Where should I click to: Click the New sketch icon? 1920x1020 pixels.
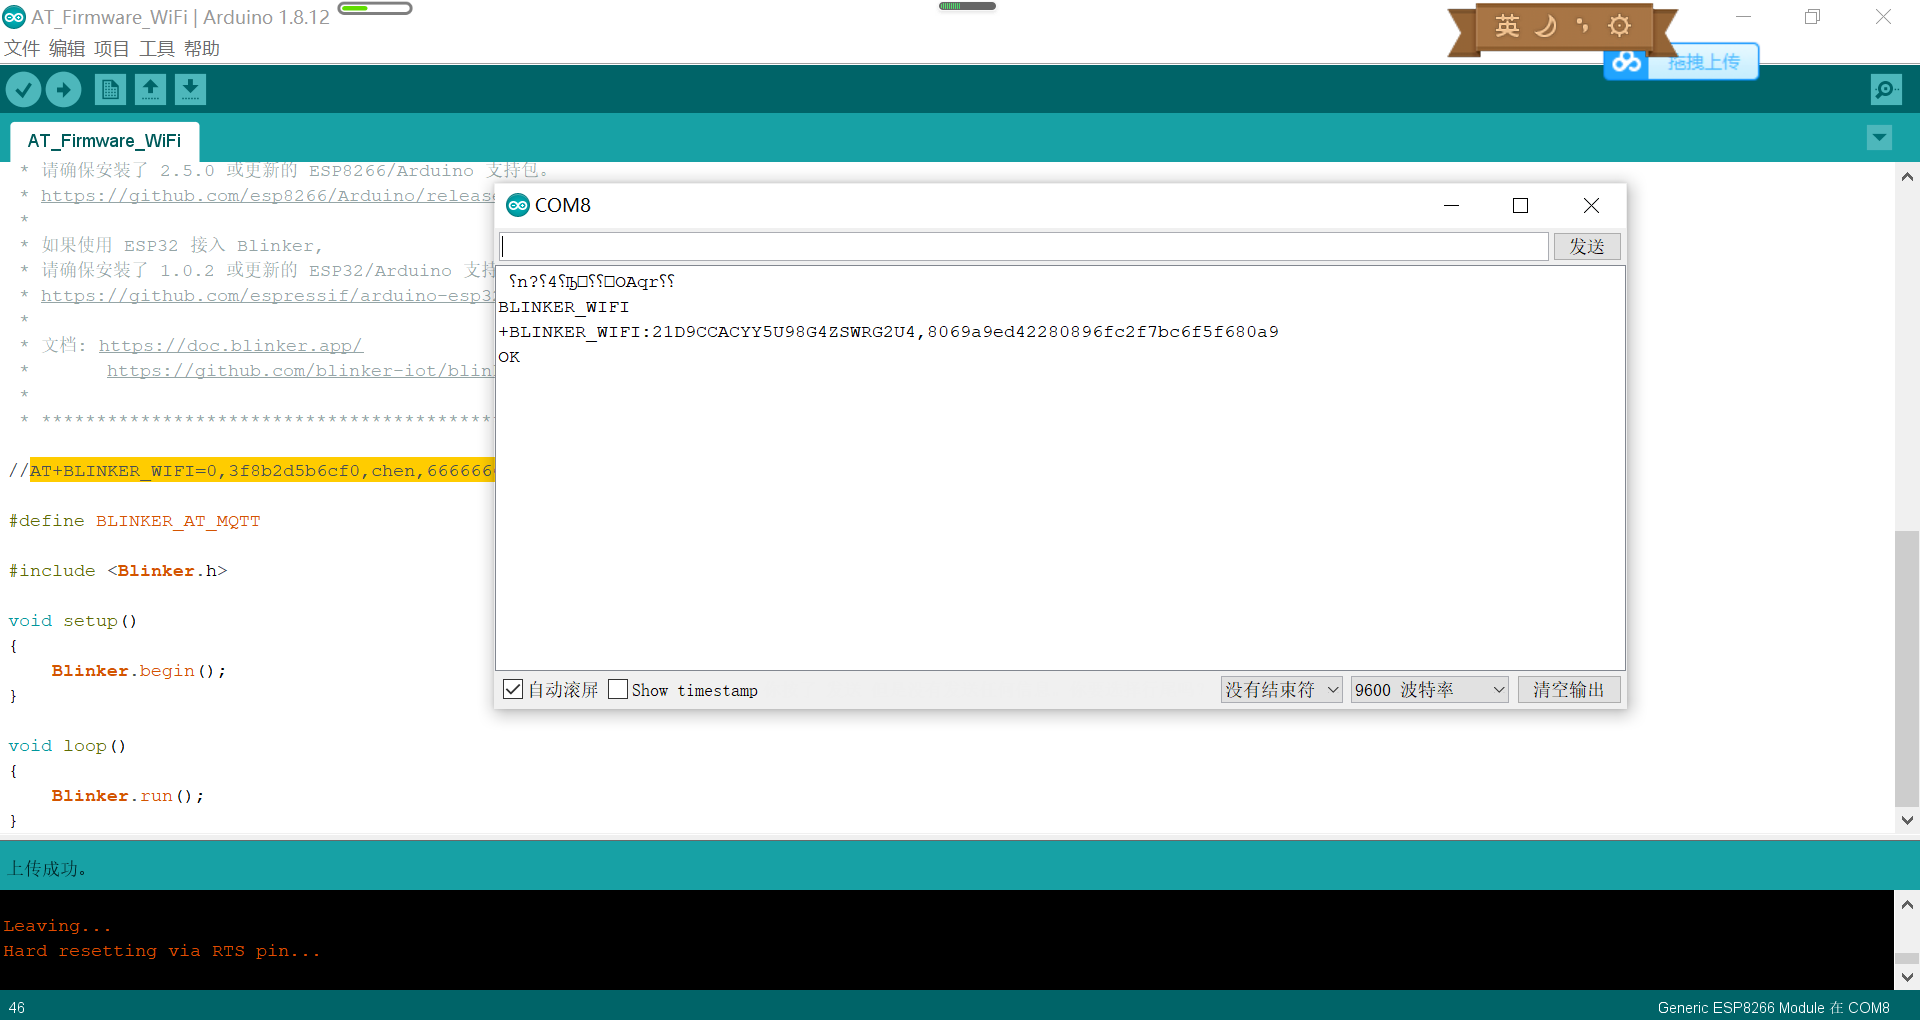coord(110,89)
